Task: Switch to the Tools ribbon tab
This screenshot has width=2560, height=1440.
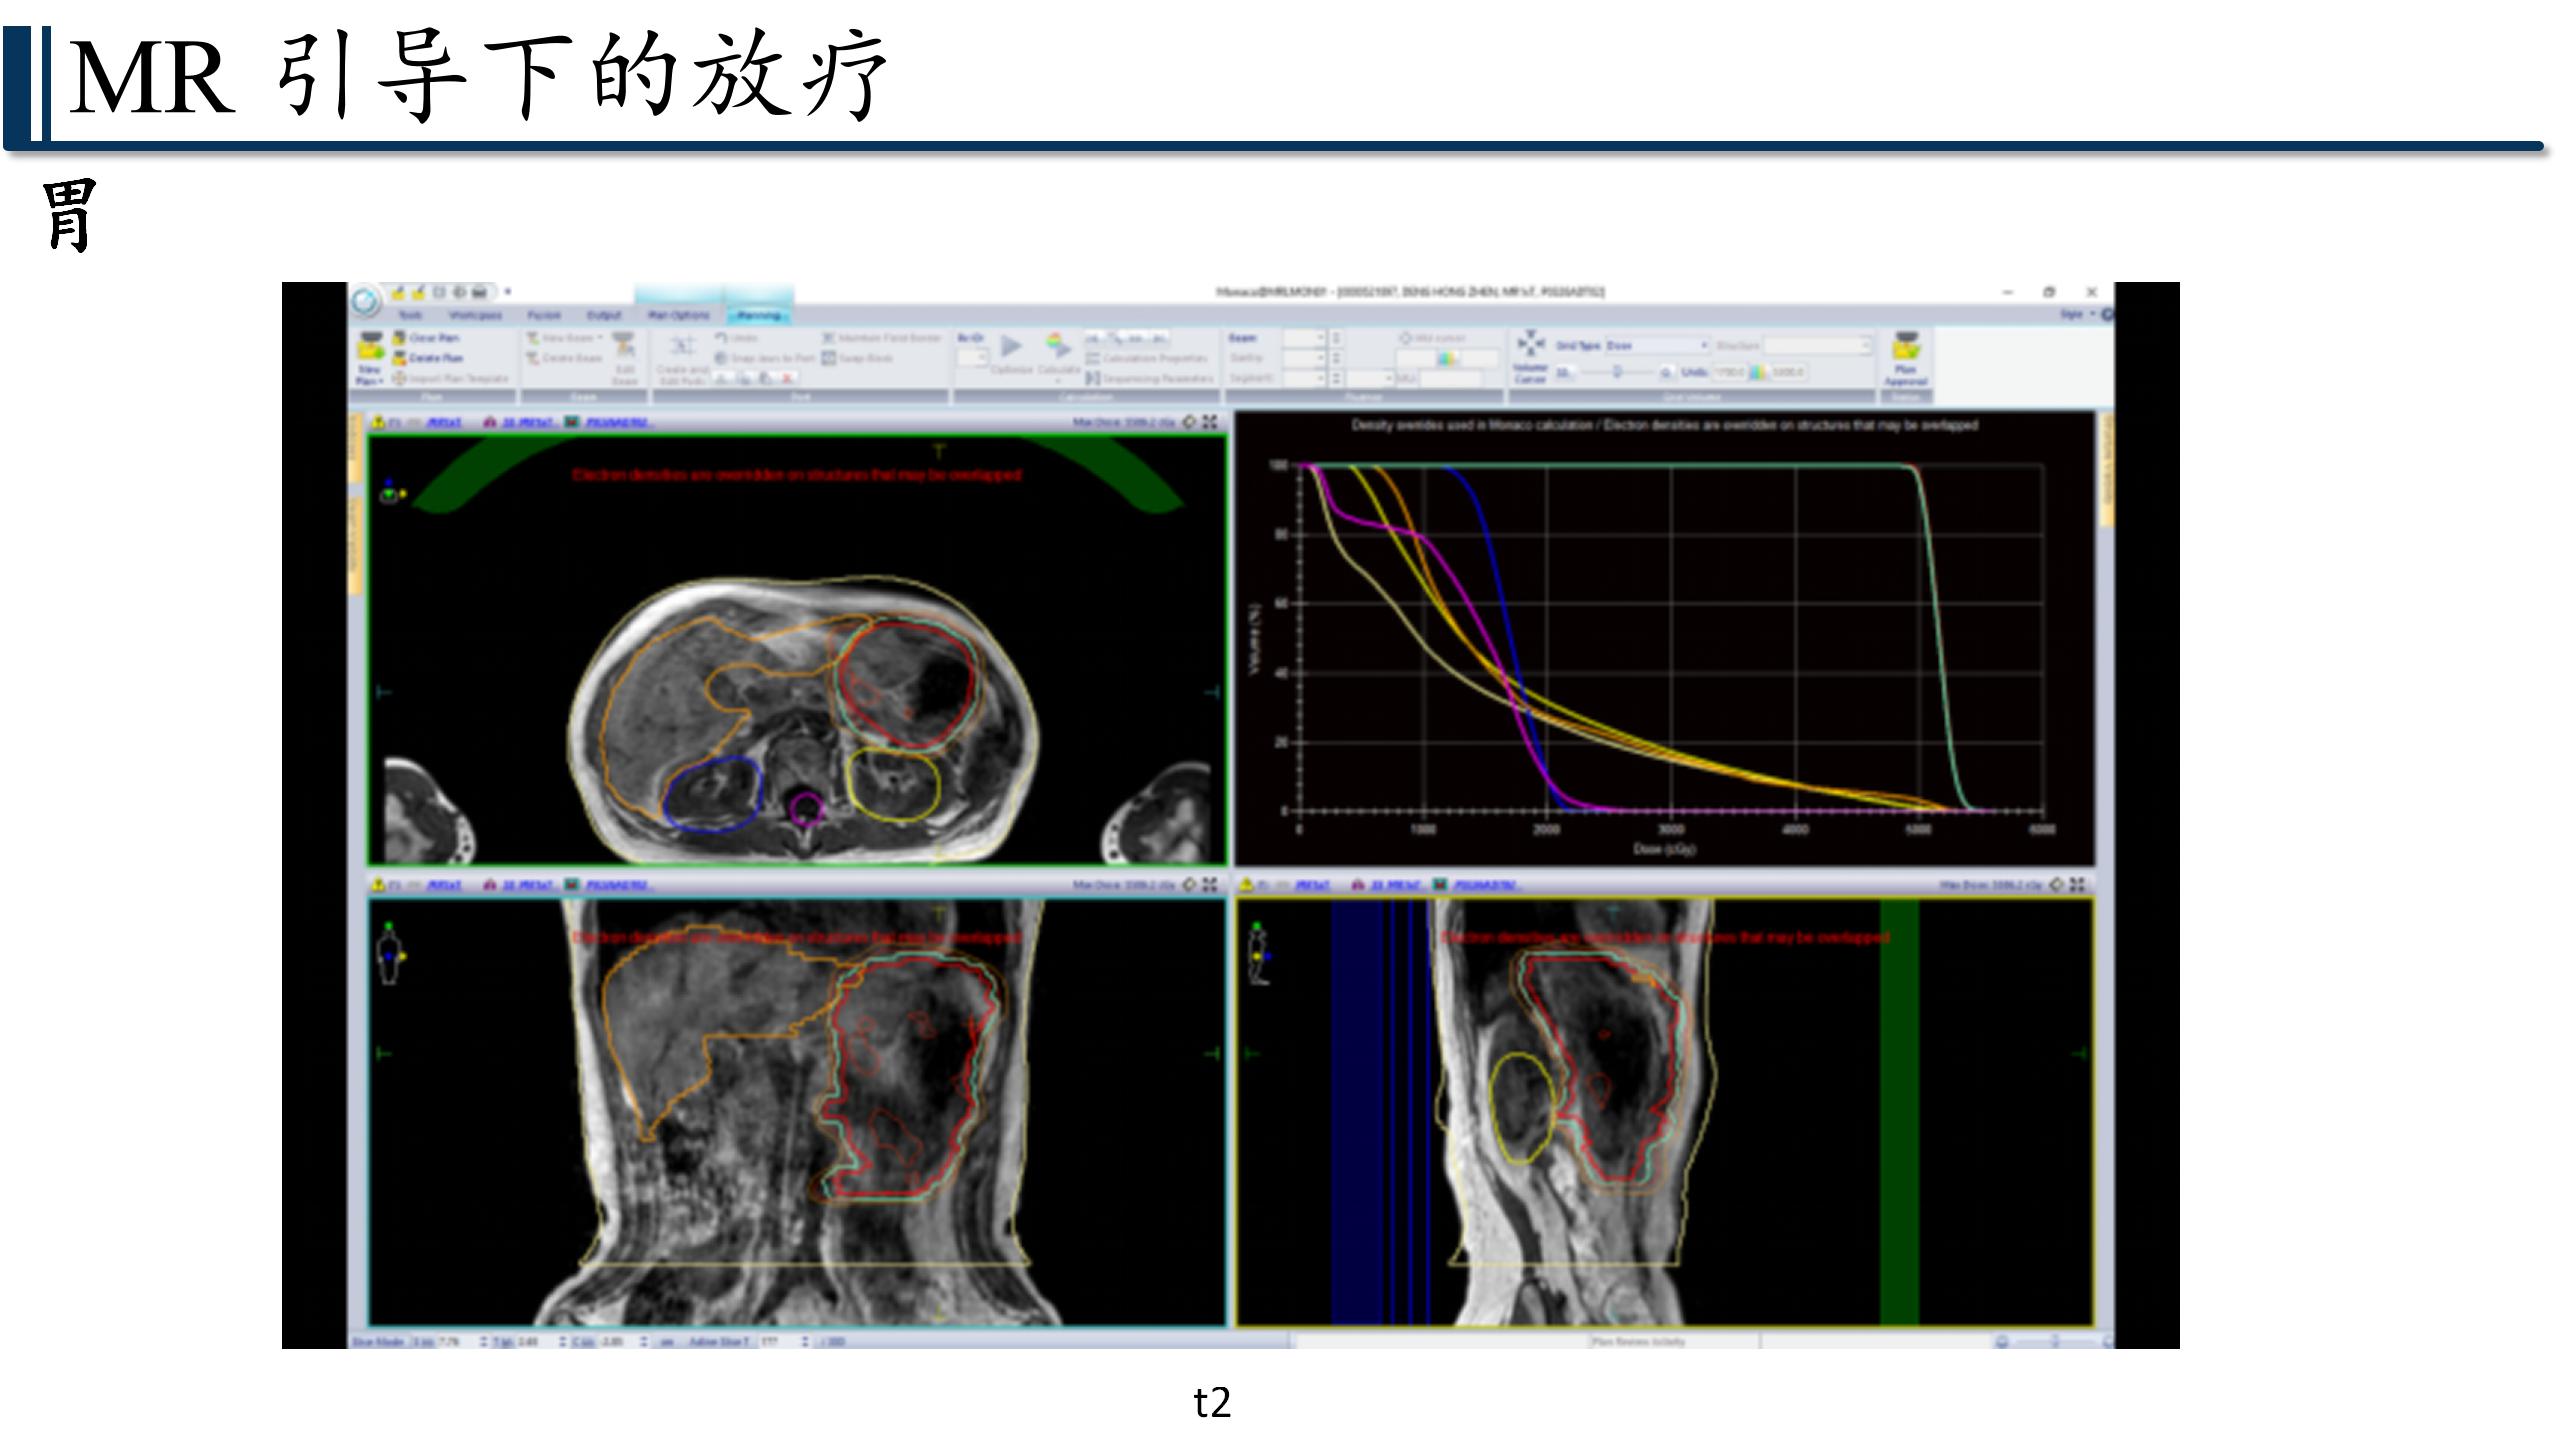Action: coord(411,315)
